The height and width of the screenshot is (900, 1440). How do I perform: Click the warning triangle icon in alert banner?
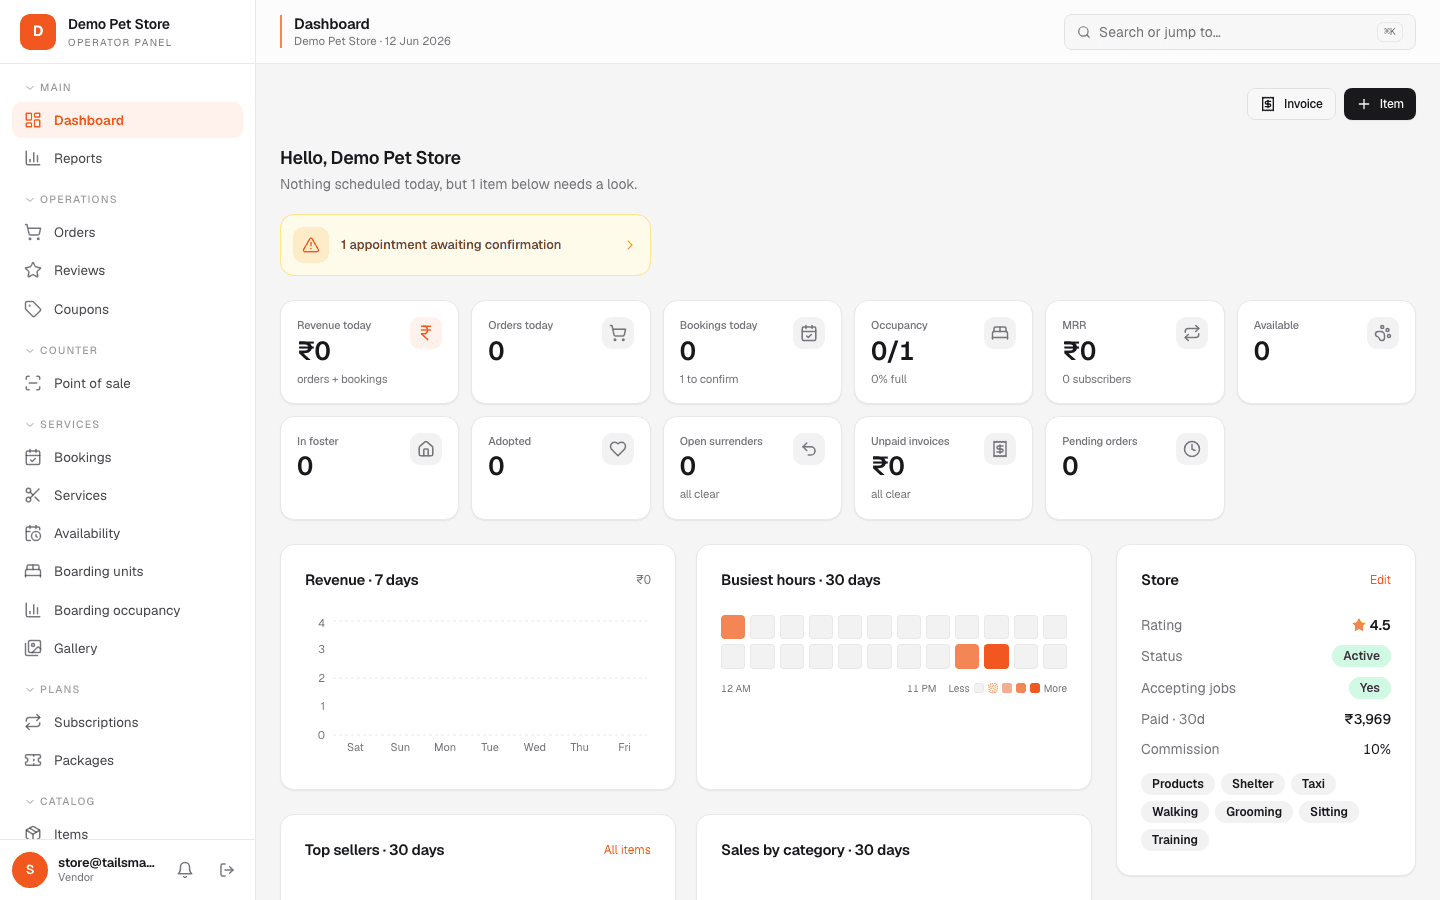(311, 245)
